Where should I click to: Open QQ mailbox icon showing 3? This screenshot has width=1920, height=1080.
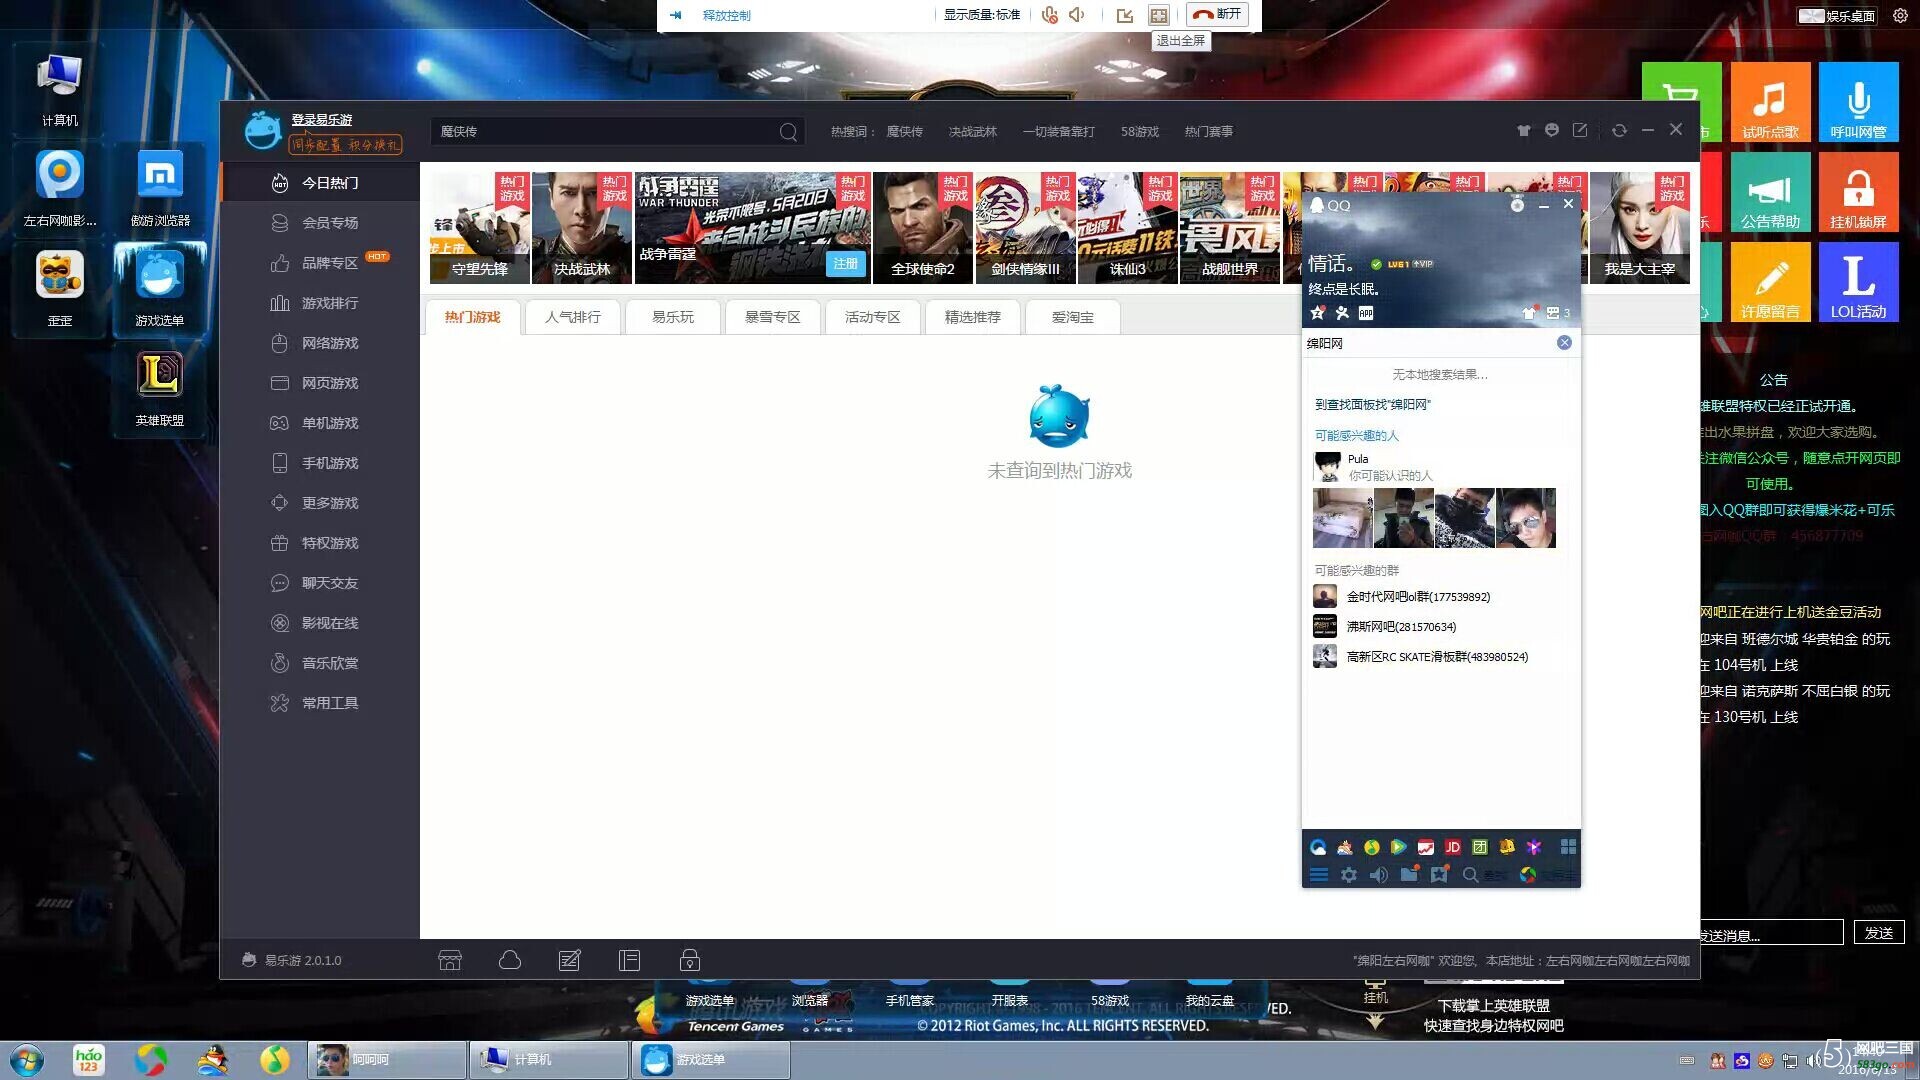click(x=1558, y=313)
